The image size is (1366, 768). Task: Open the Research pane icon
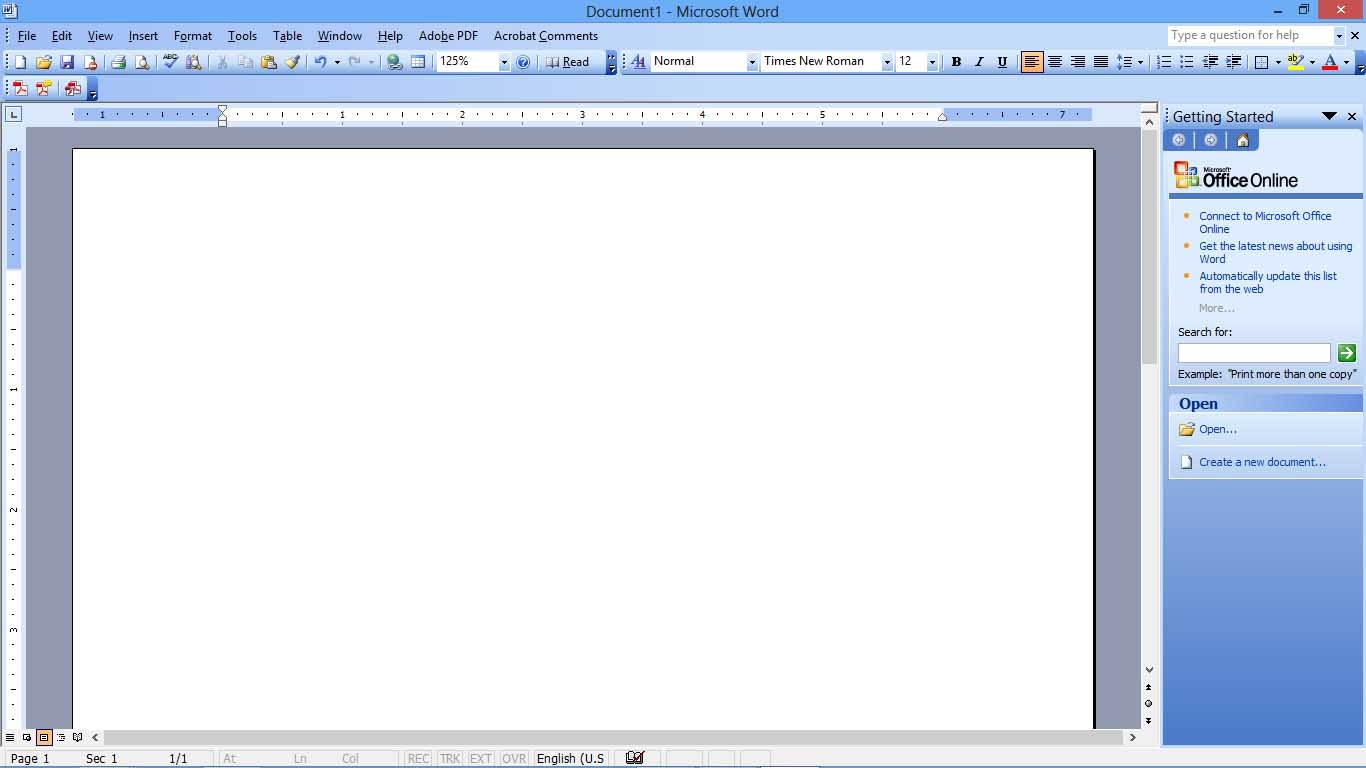193,61
